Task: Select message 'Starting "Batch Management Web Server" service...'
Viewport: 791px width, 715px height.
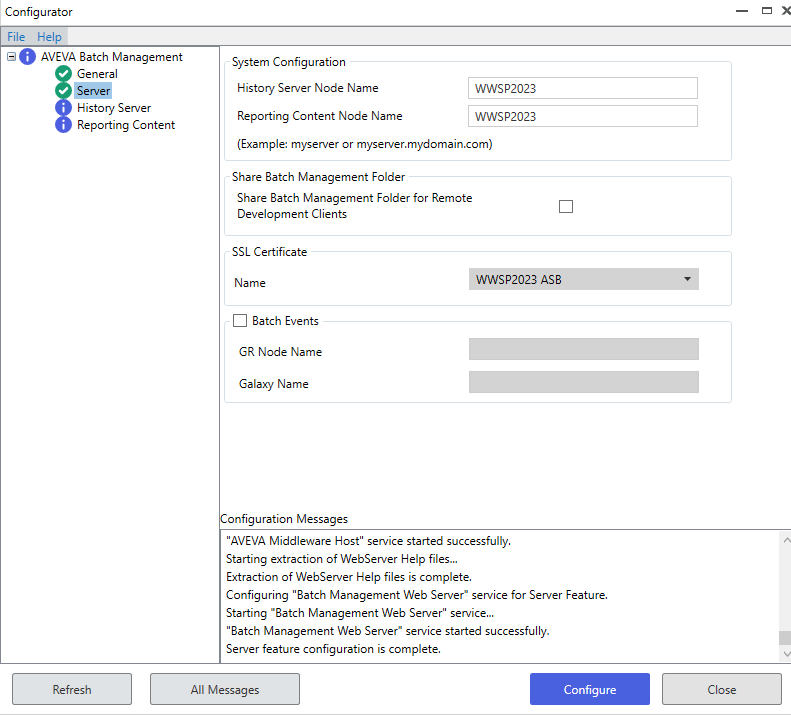Action: click(x=360, y=613)
